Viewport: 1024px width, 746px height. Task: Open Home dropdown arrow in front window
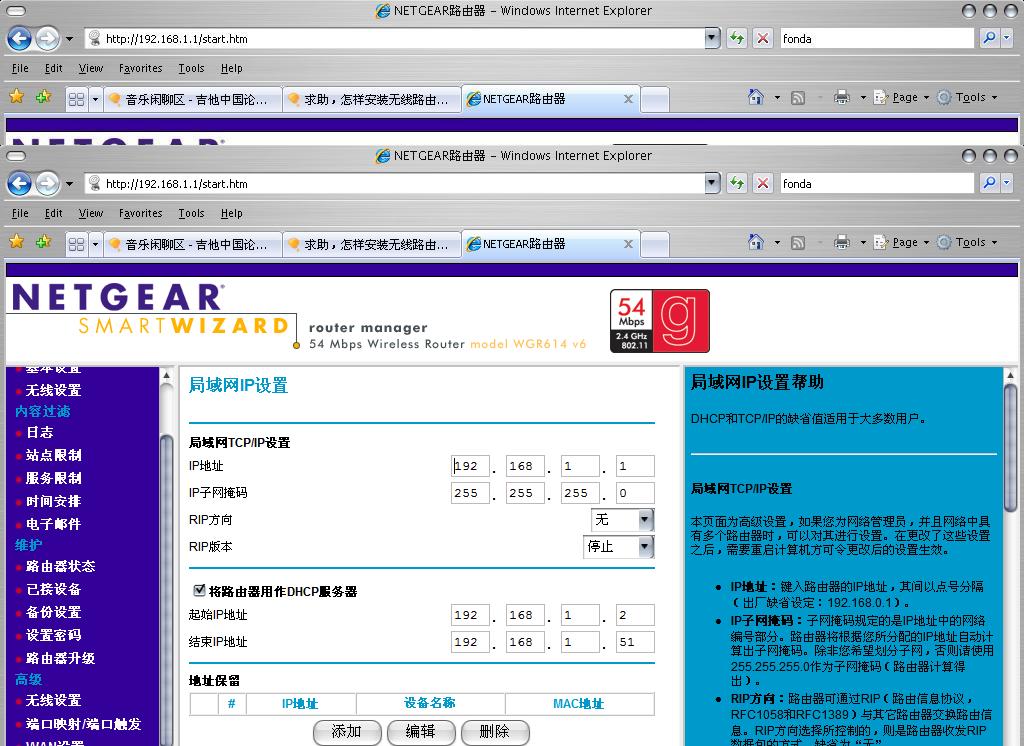[x=777, y=242]
